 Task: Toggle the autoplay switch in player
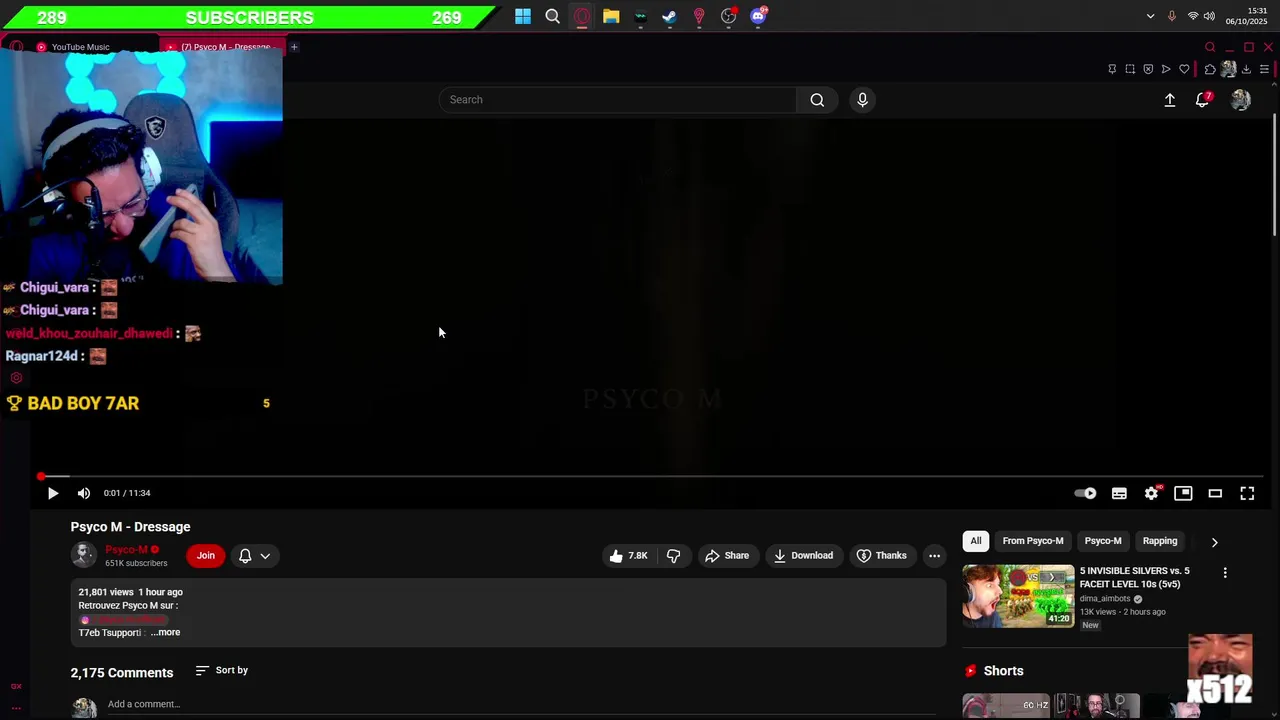click(1085, 493)
